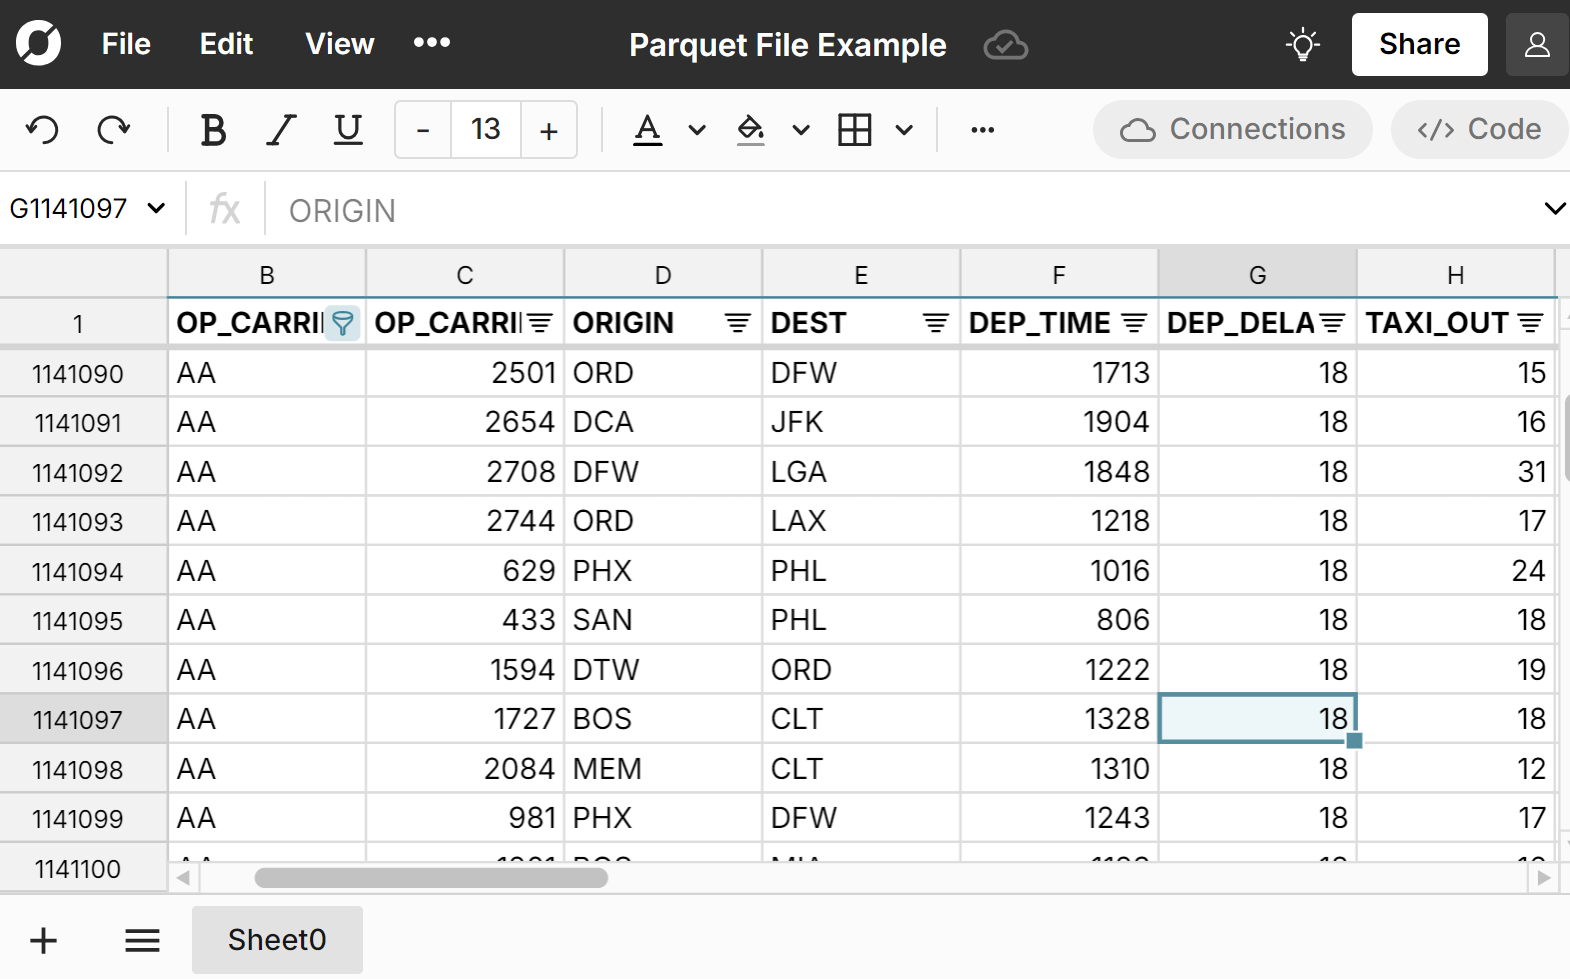Switch to the Sheet0 tab
The height and width of the screenshot is (979, 1570).
pos(277,940)
